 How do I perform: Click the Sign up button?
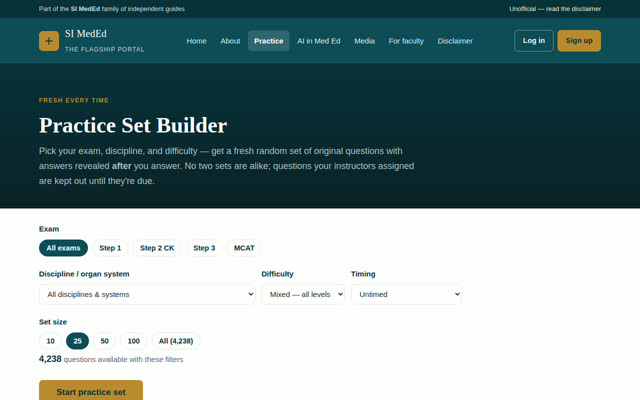click(579, 41)
